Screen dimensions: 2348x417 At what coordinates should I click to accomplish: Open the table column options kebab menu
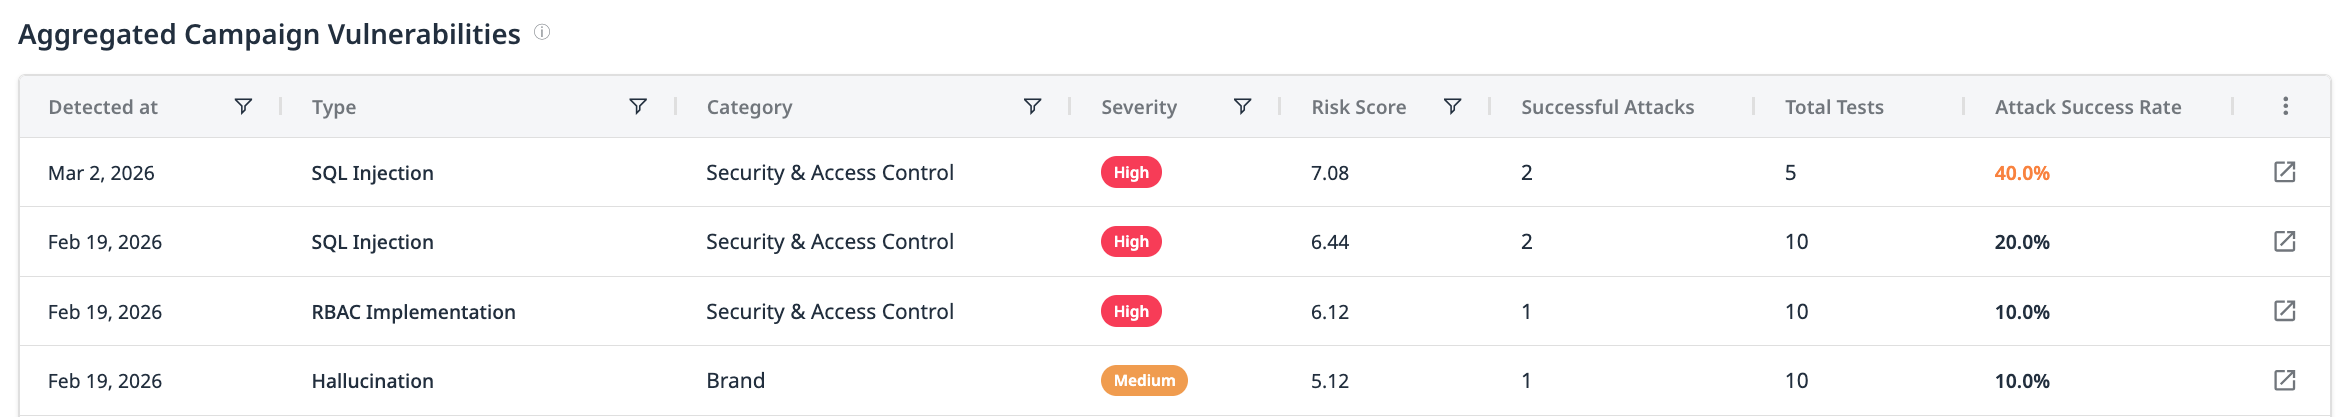(x=2285, y=106)
